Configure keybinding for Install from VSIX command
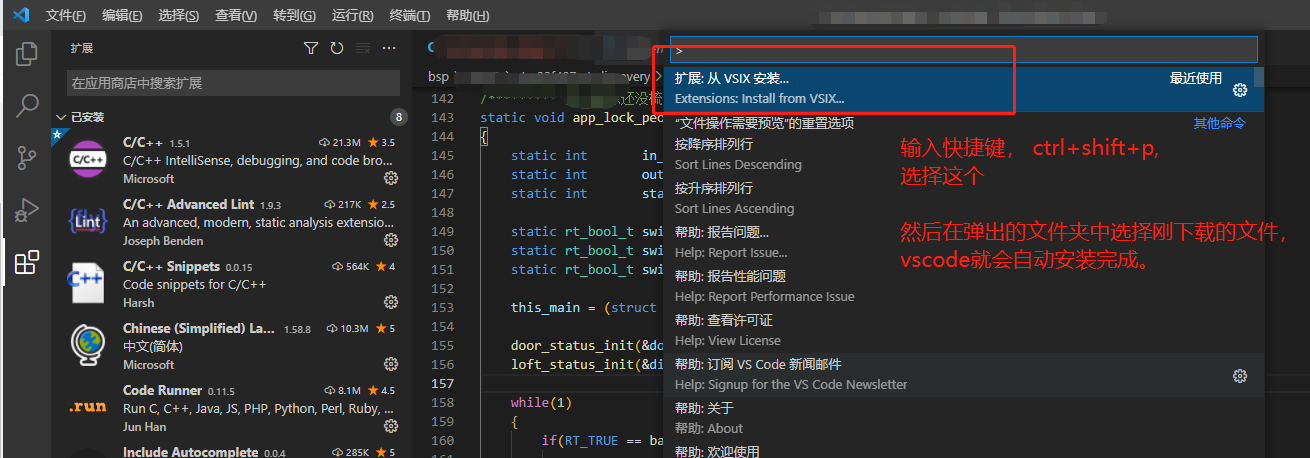The width and height of the screenshot is (1310, 458). (x=1240, y=90)
